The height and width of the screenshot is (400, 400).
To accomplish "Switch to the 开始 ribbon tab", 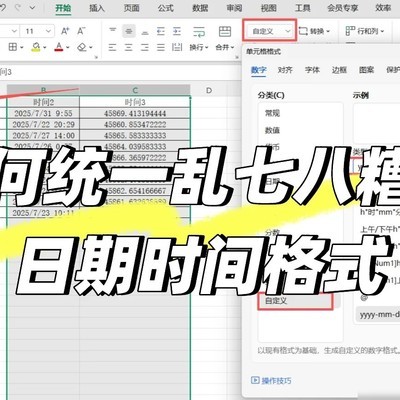I will (63, 8).
